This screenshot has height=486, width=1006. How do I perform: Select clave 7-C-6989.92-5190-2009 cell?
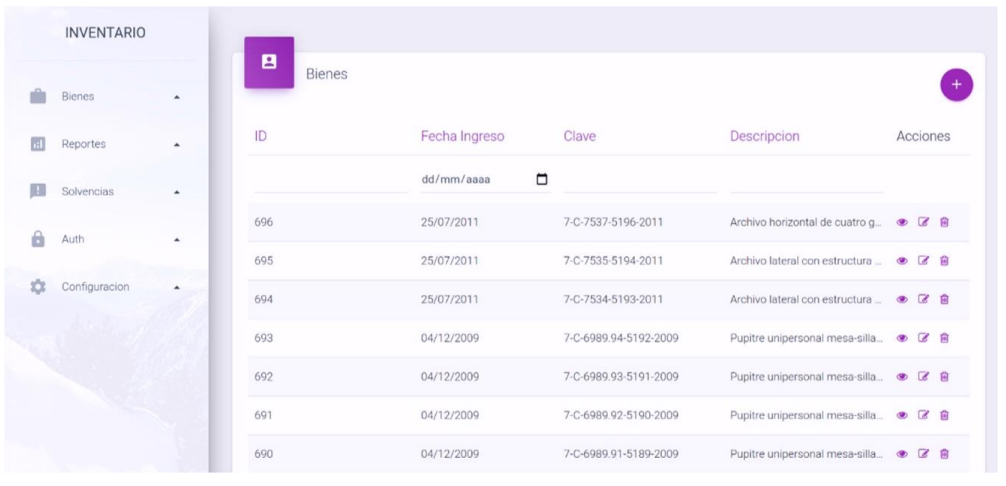point(621,415)
